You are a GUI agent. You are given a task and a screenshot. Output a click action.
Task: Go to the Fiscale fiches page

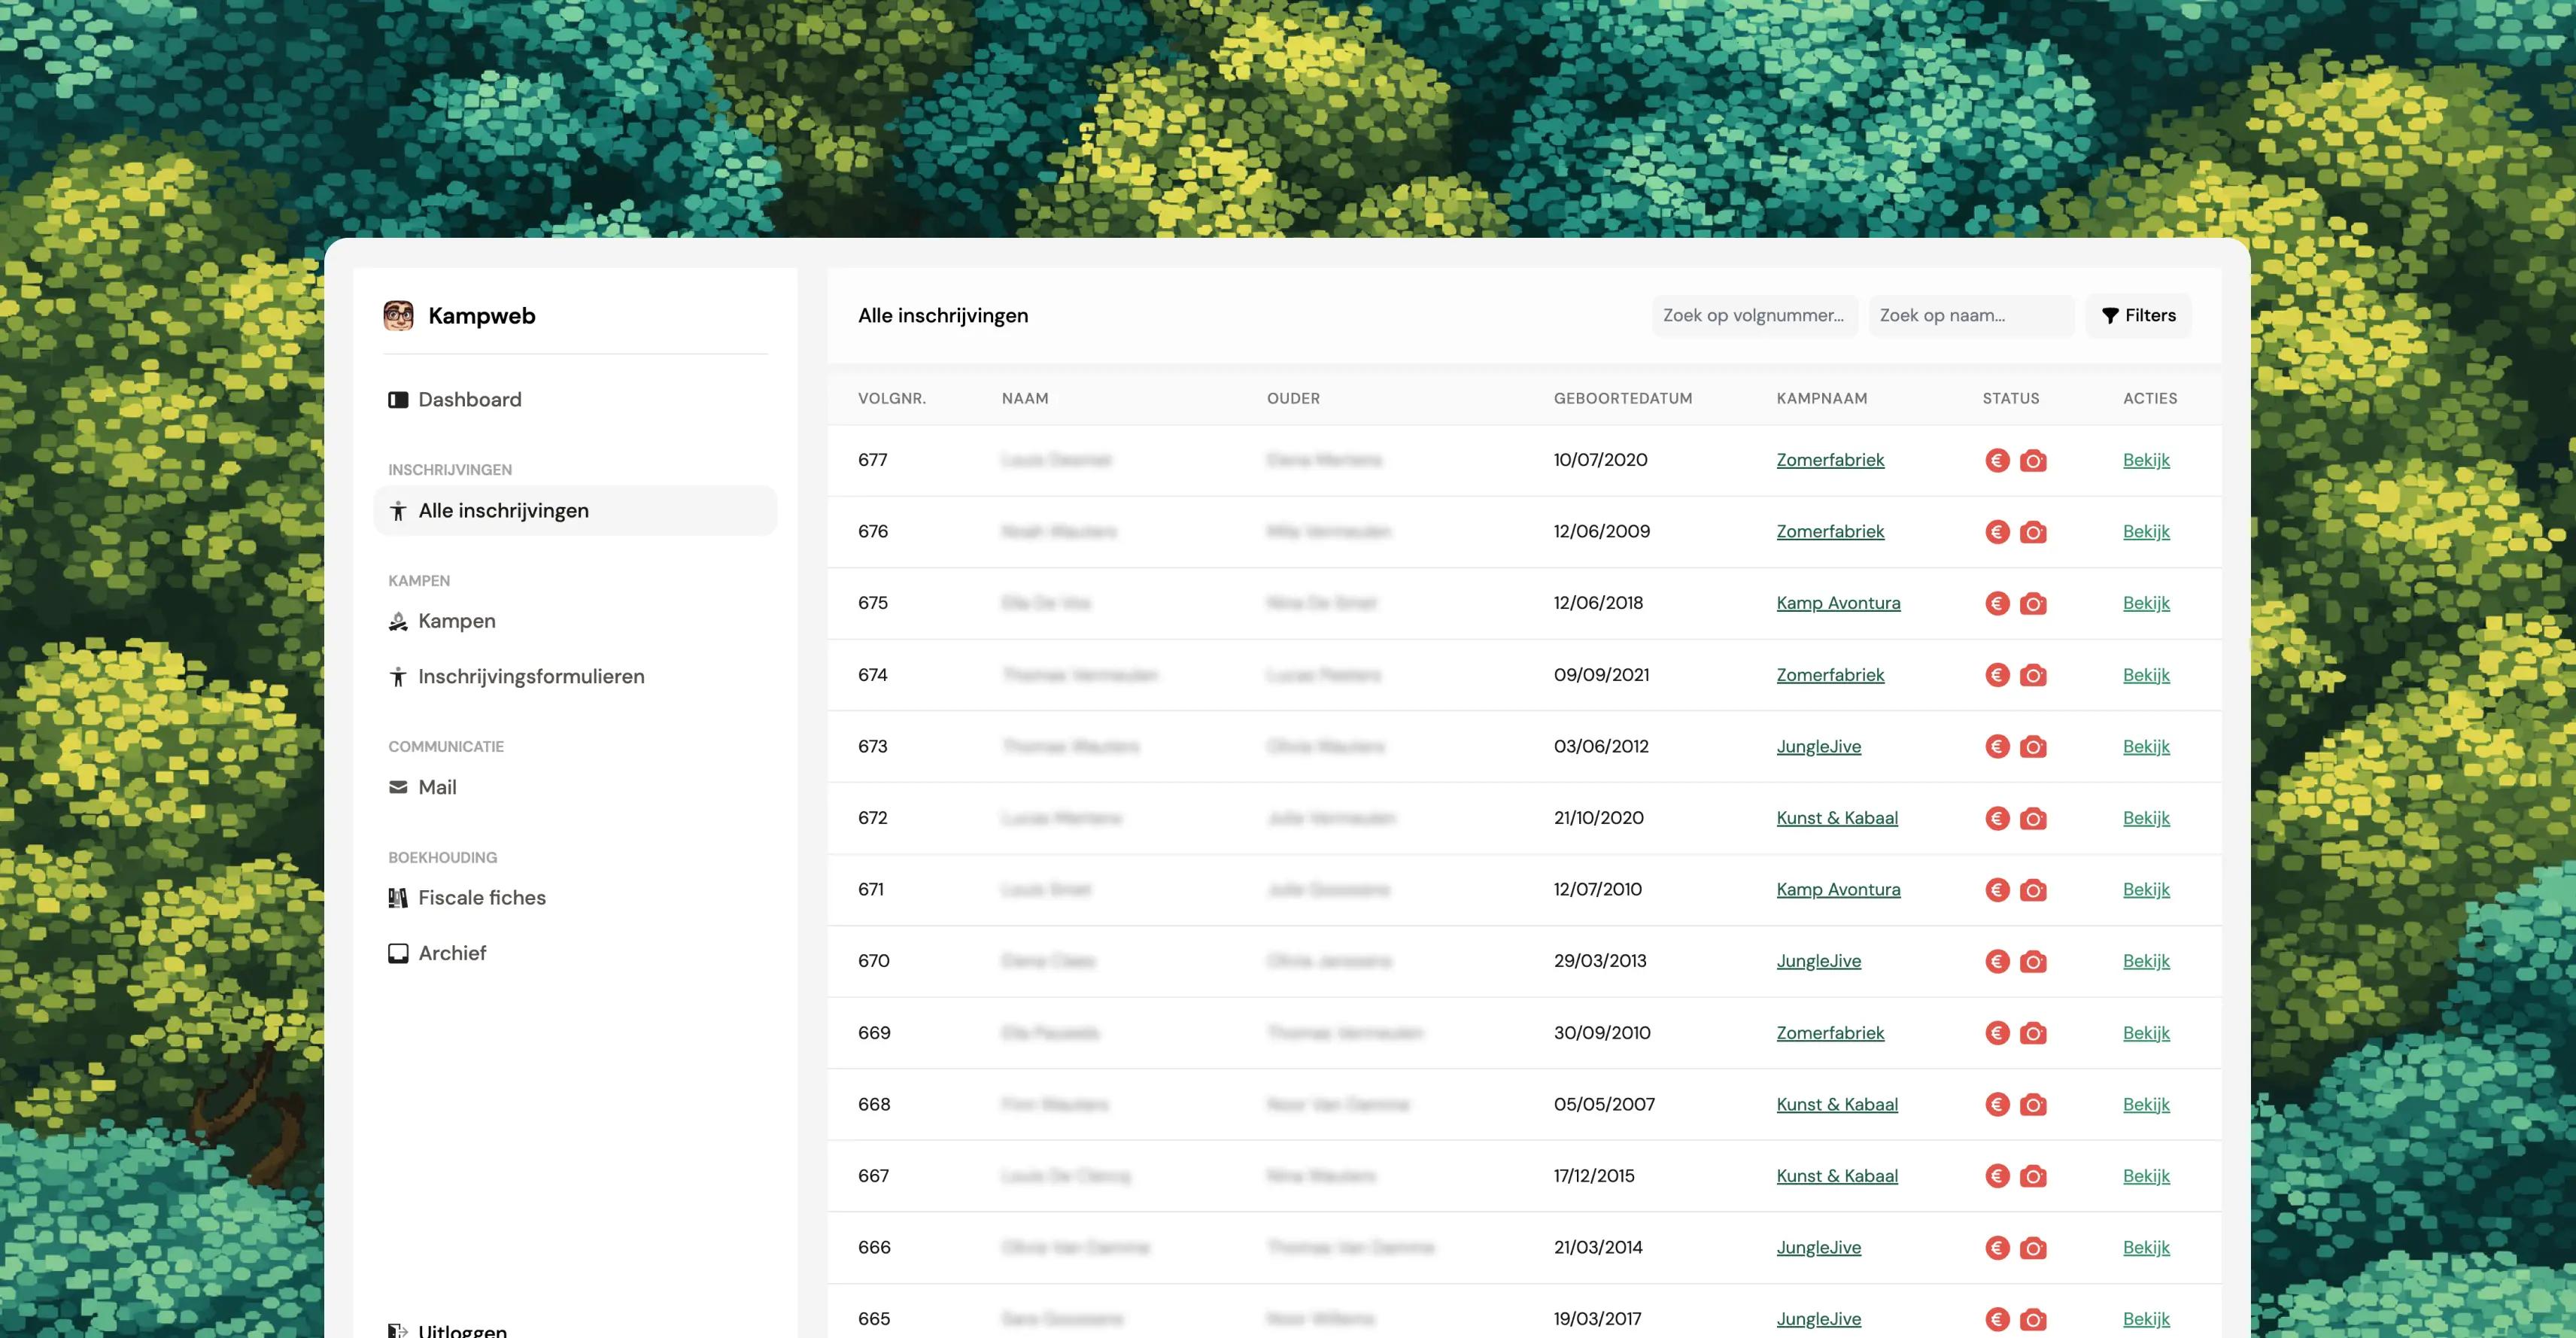click(481, 898)
